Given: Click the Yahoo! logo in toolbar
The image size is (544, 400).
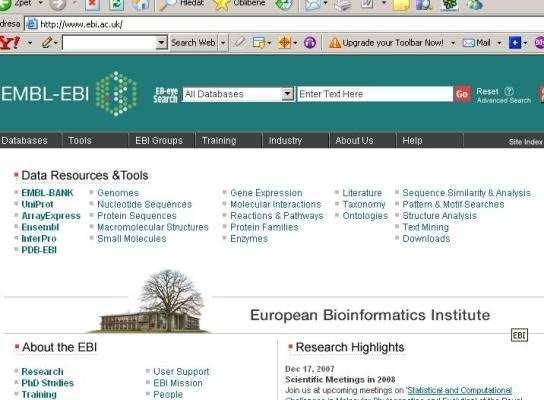Looking at the screenshot, I should click(10, 43).
